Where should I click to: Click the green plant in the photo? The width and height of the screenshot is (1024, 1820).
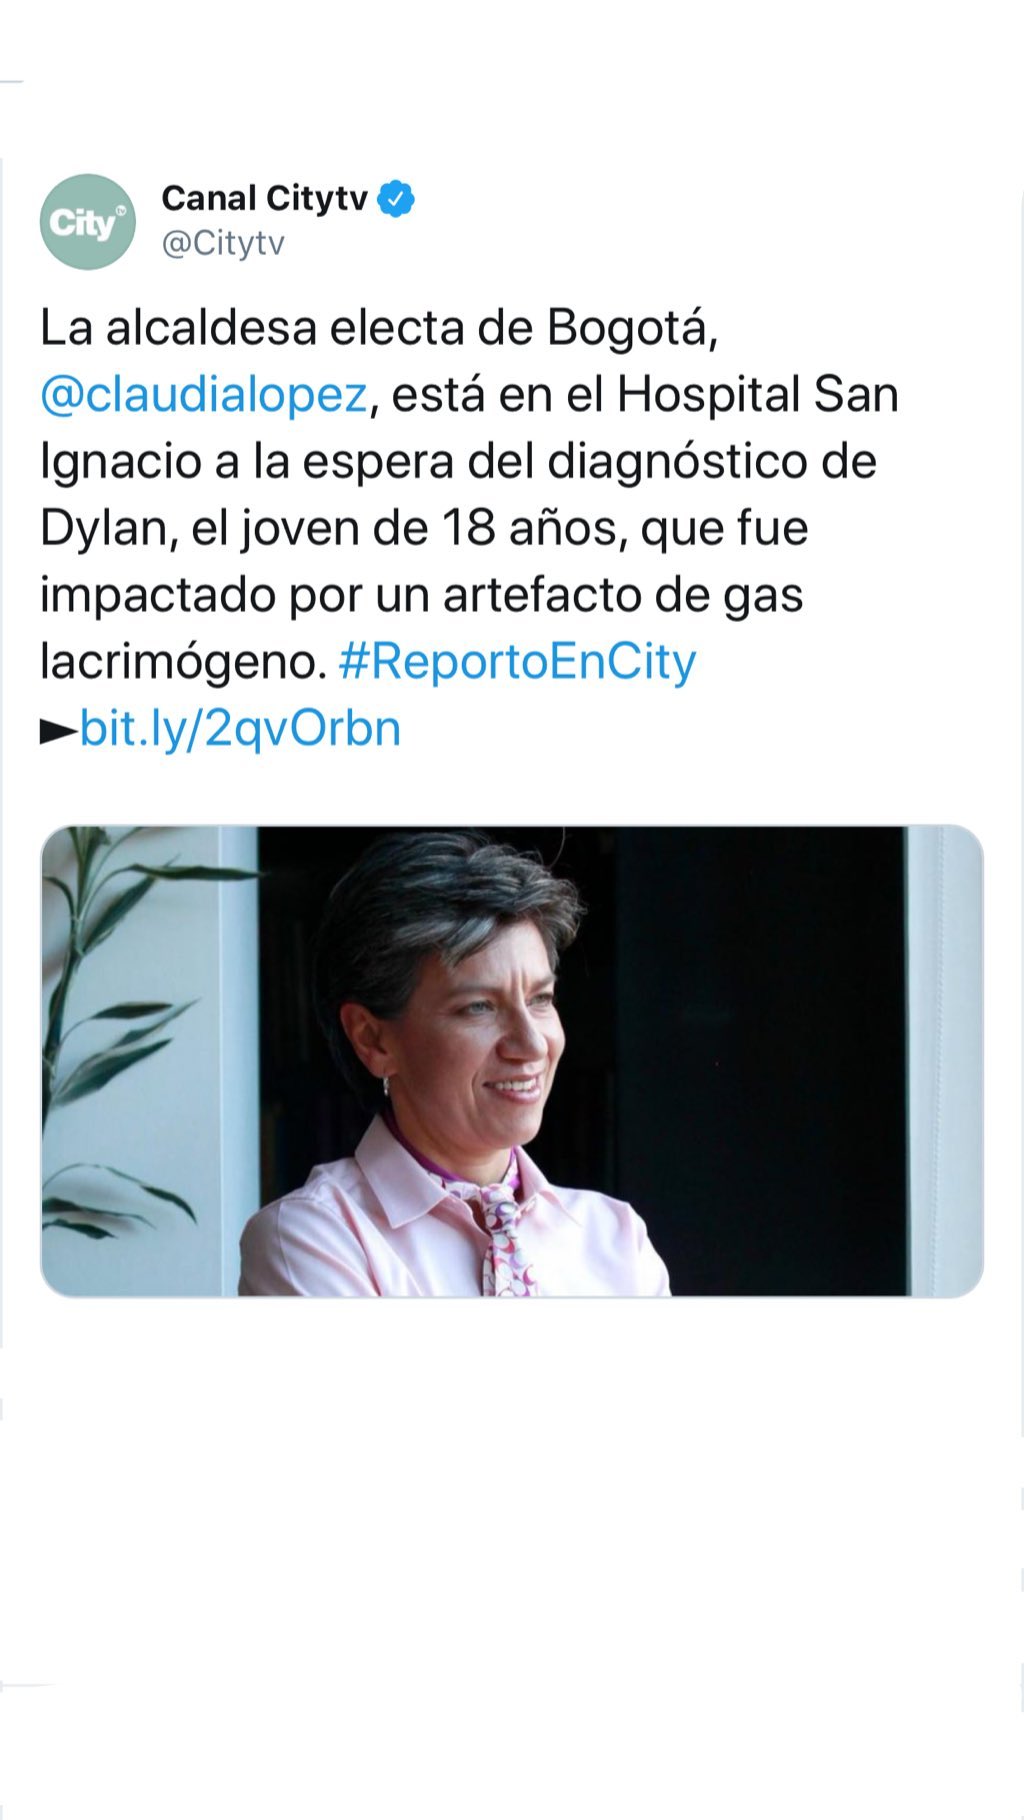click(x=110, y=1030)
